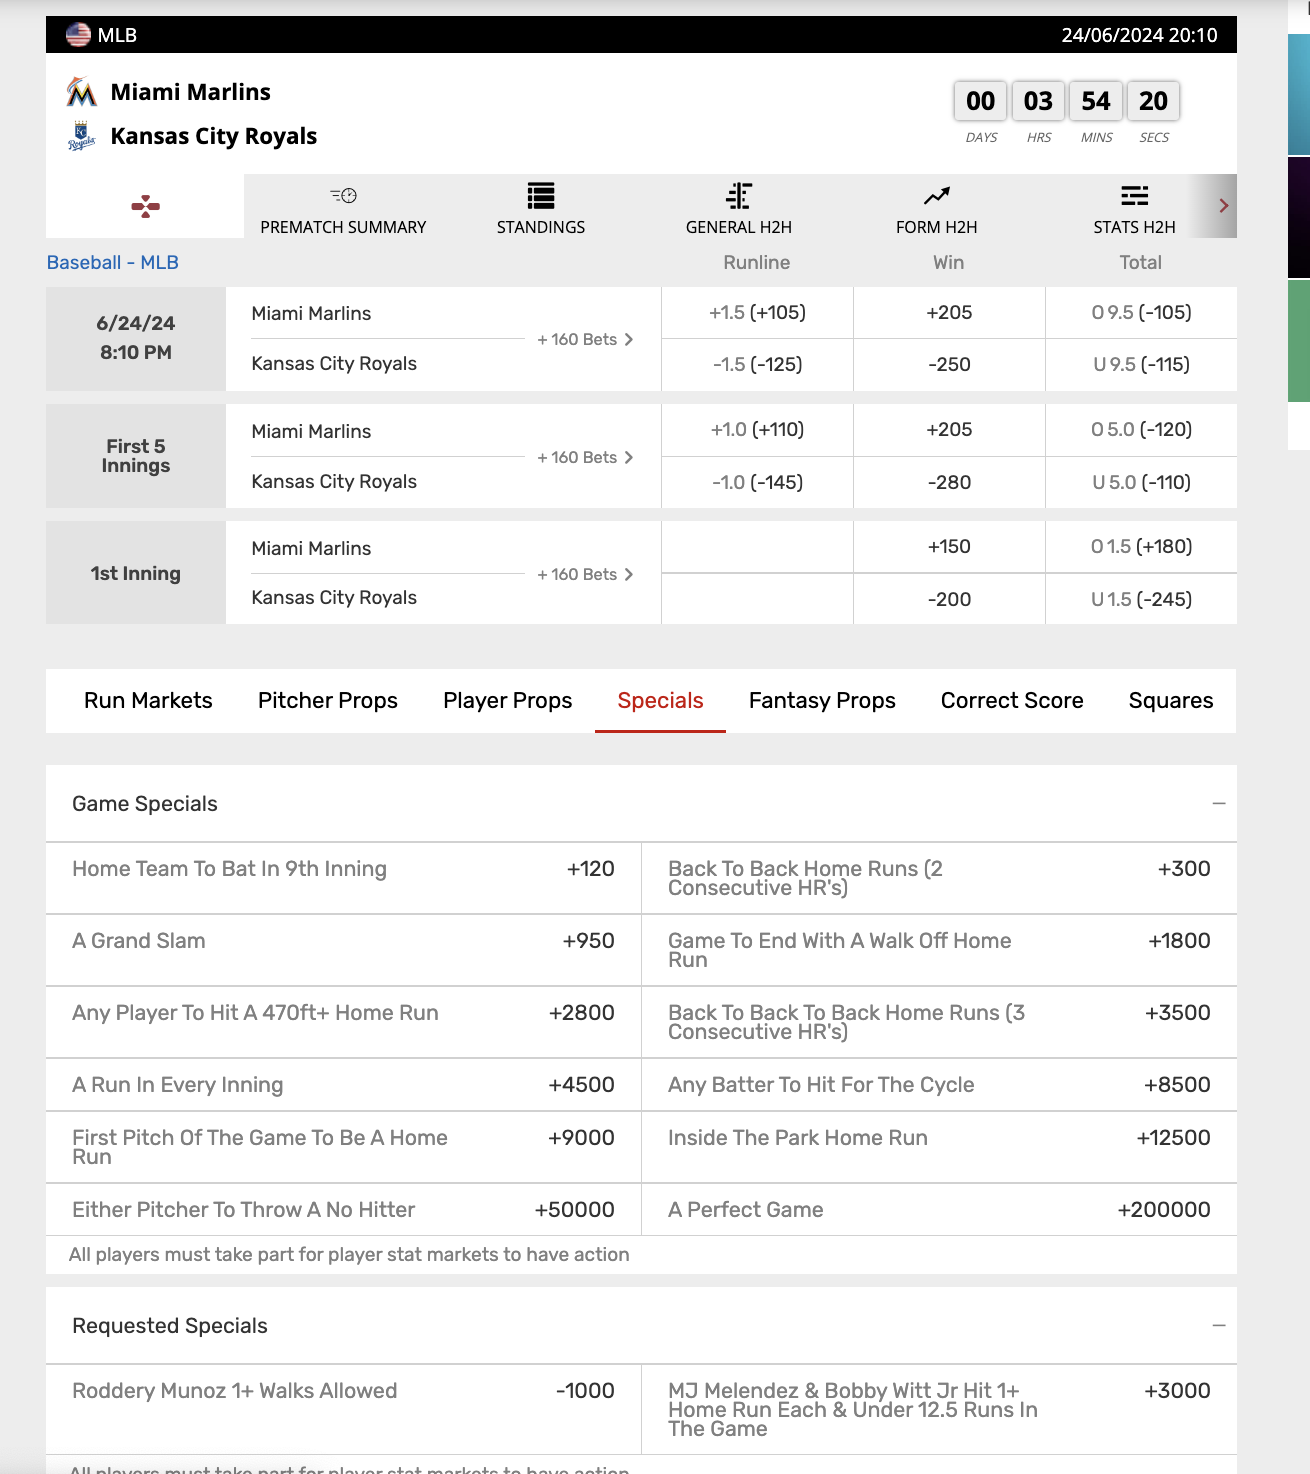Open Prematch Summary clock icon
Viewport: 1310px width, 1474px height.
(343, 196)
